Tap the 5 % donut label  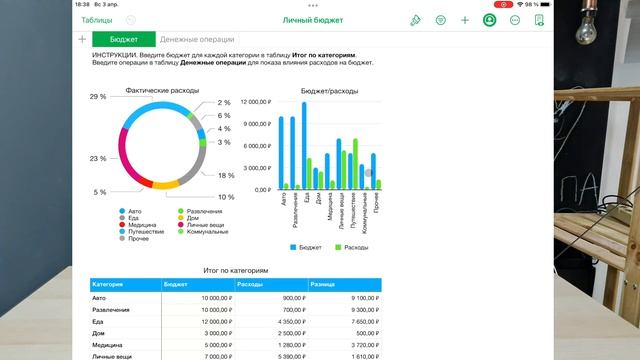(100, 192)
